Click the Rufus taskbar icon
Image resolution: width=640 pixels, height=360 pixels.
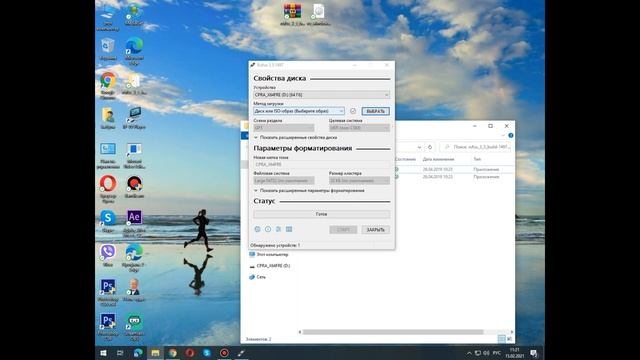[x=242, y=353]
